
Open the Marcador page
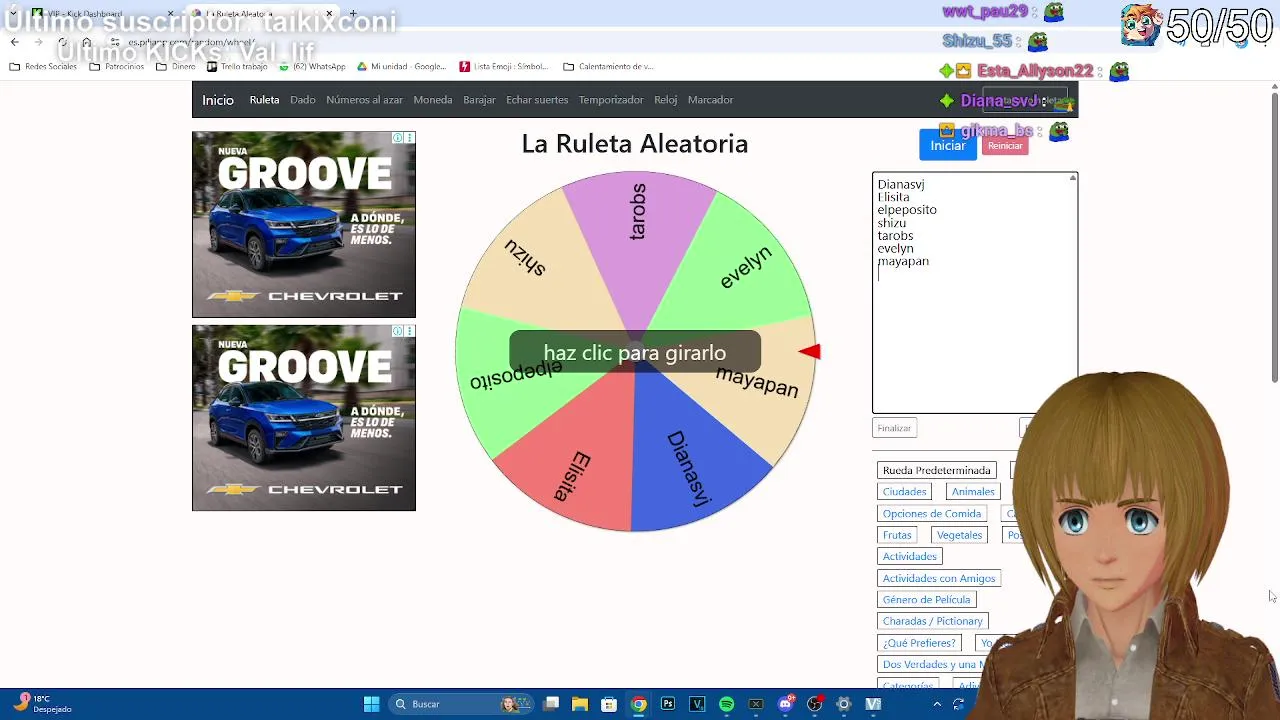pyautogui.click(x=711, y=100)
